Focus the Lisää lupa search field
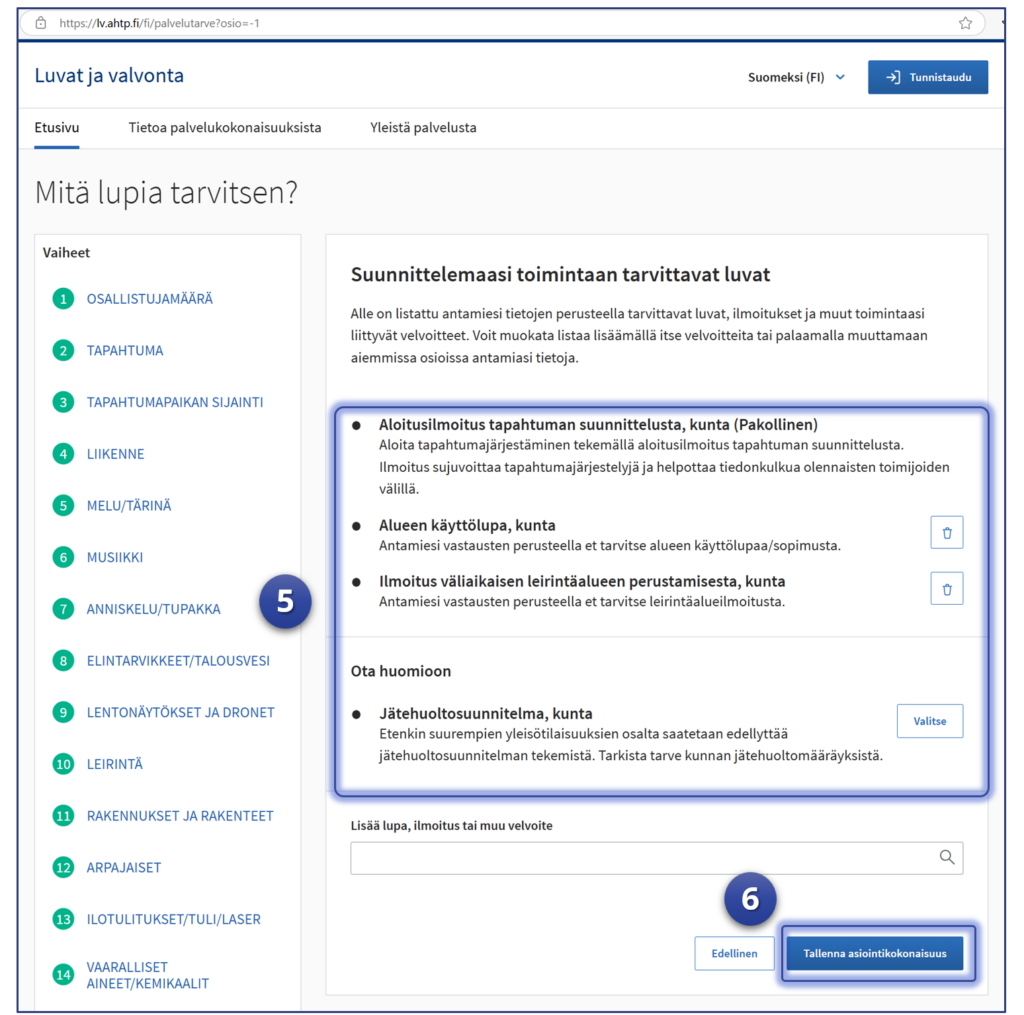Viewport: 1024px width, 1015px height. pyautogui.click(x=640, y=858)
